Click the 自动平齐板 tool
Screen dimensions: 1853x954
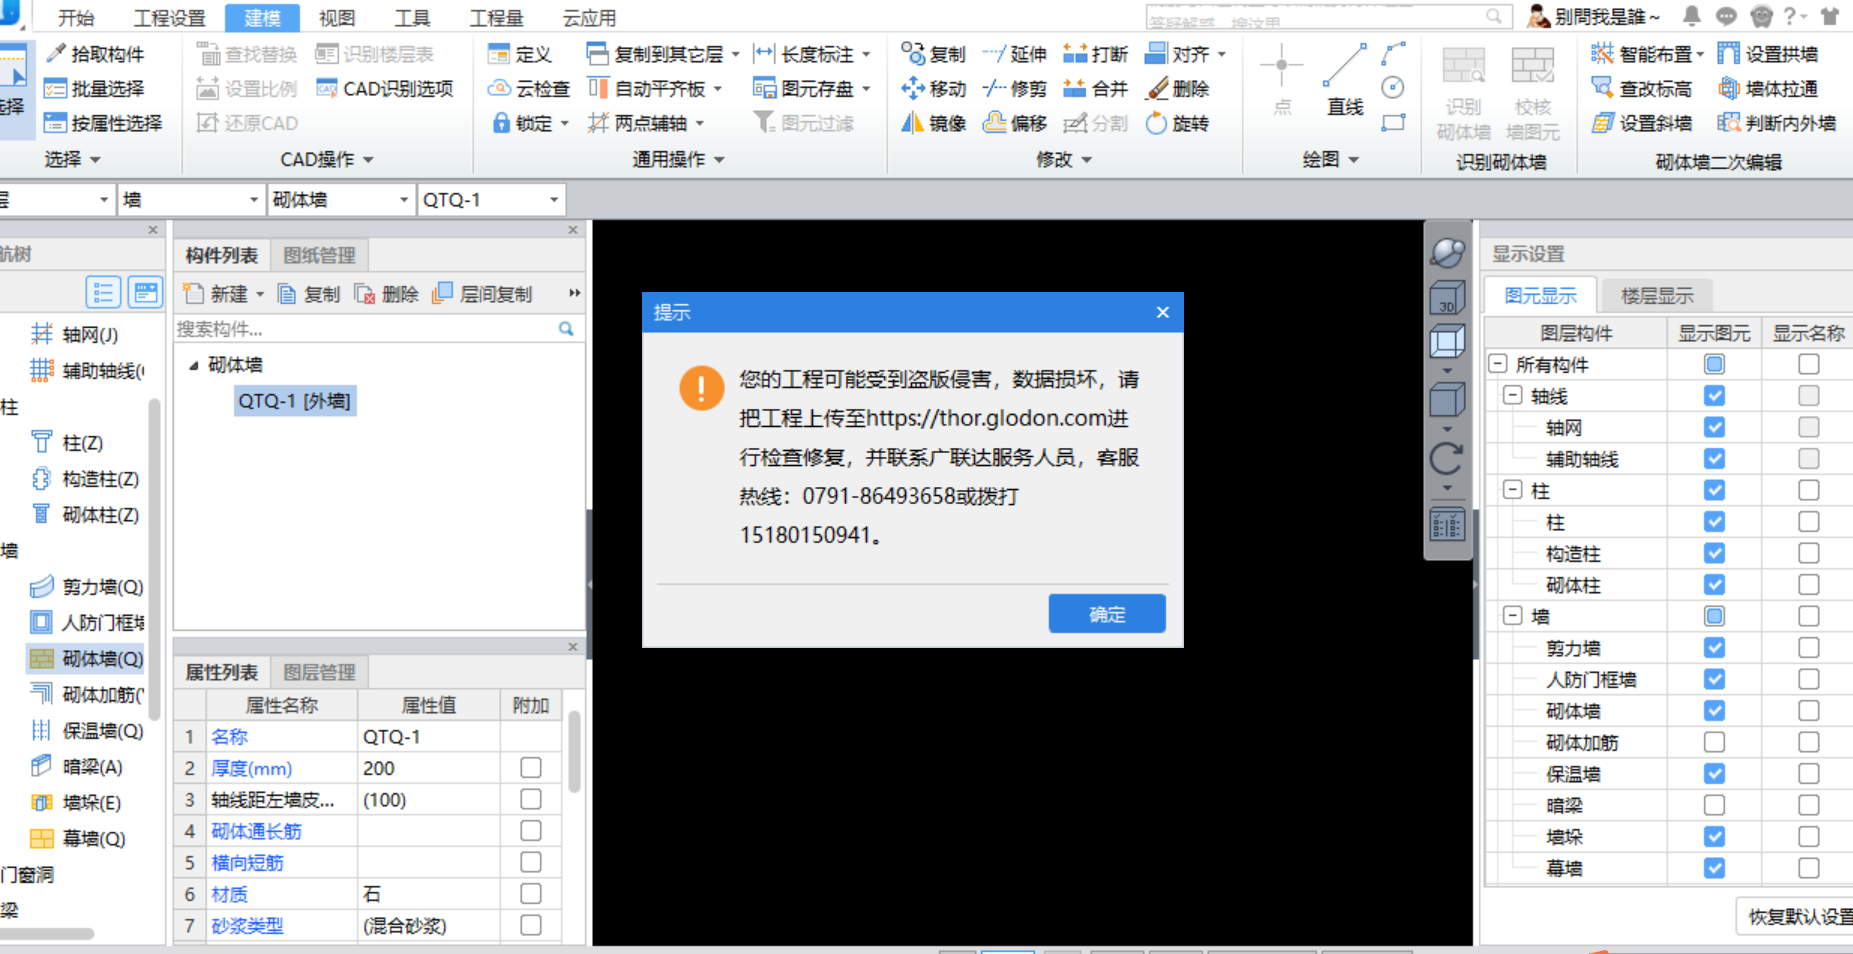[655, 89]
